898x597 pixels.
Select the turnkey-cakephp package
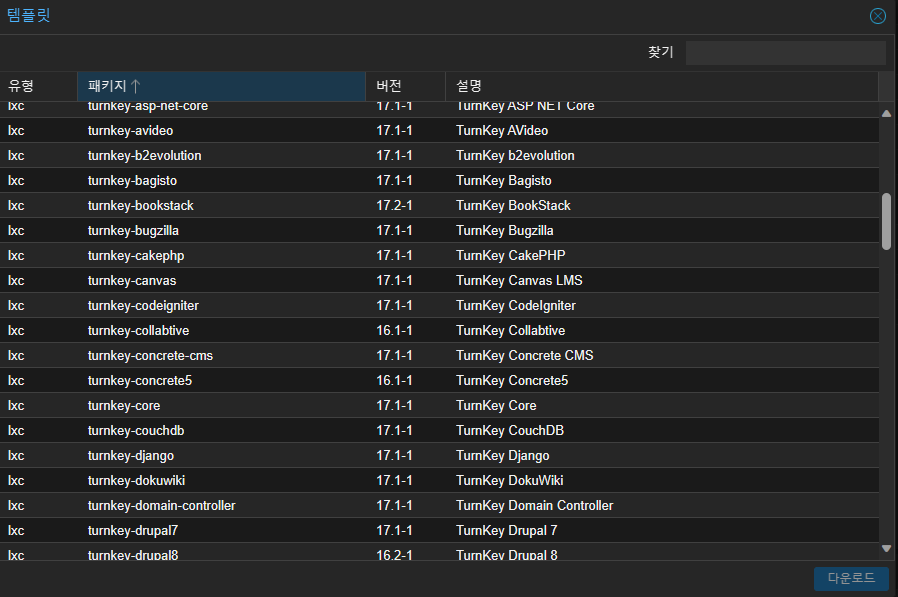pos(136,256)
